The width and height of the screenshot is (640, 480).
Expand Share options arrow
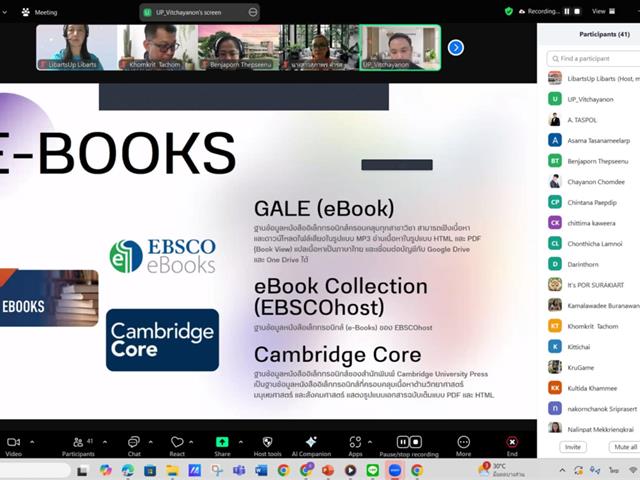click(x=241, y=442)
